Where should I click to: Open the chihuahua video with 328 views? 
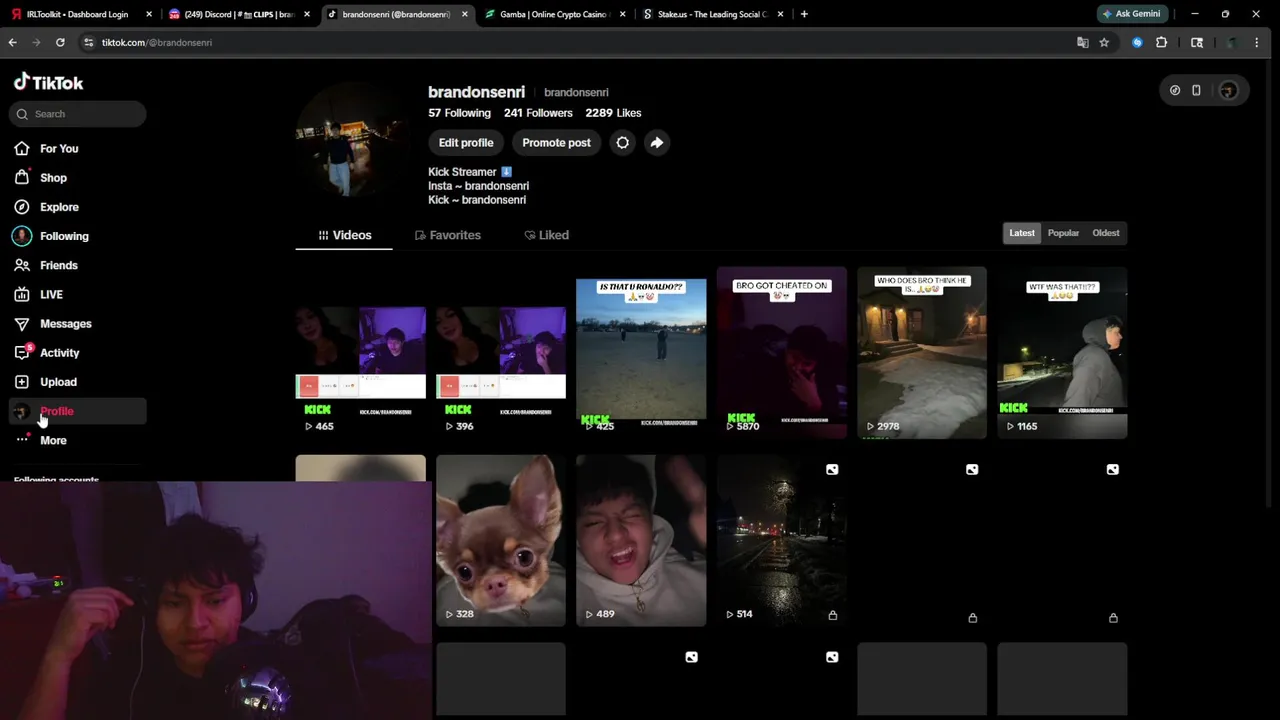pyautogui.click(x=500, y=540)
